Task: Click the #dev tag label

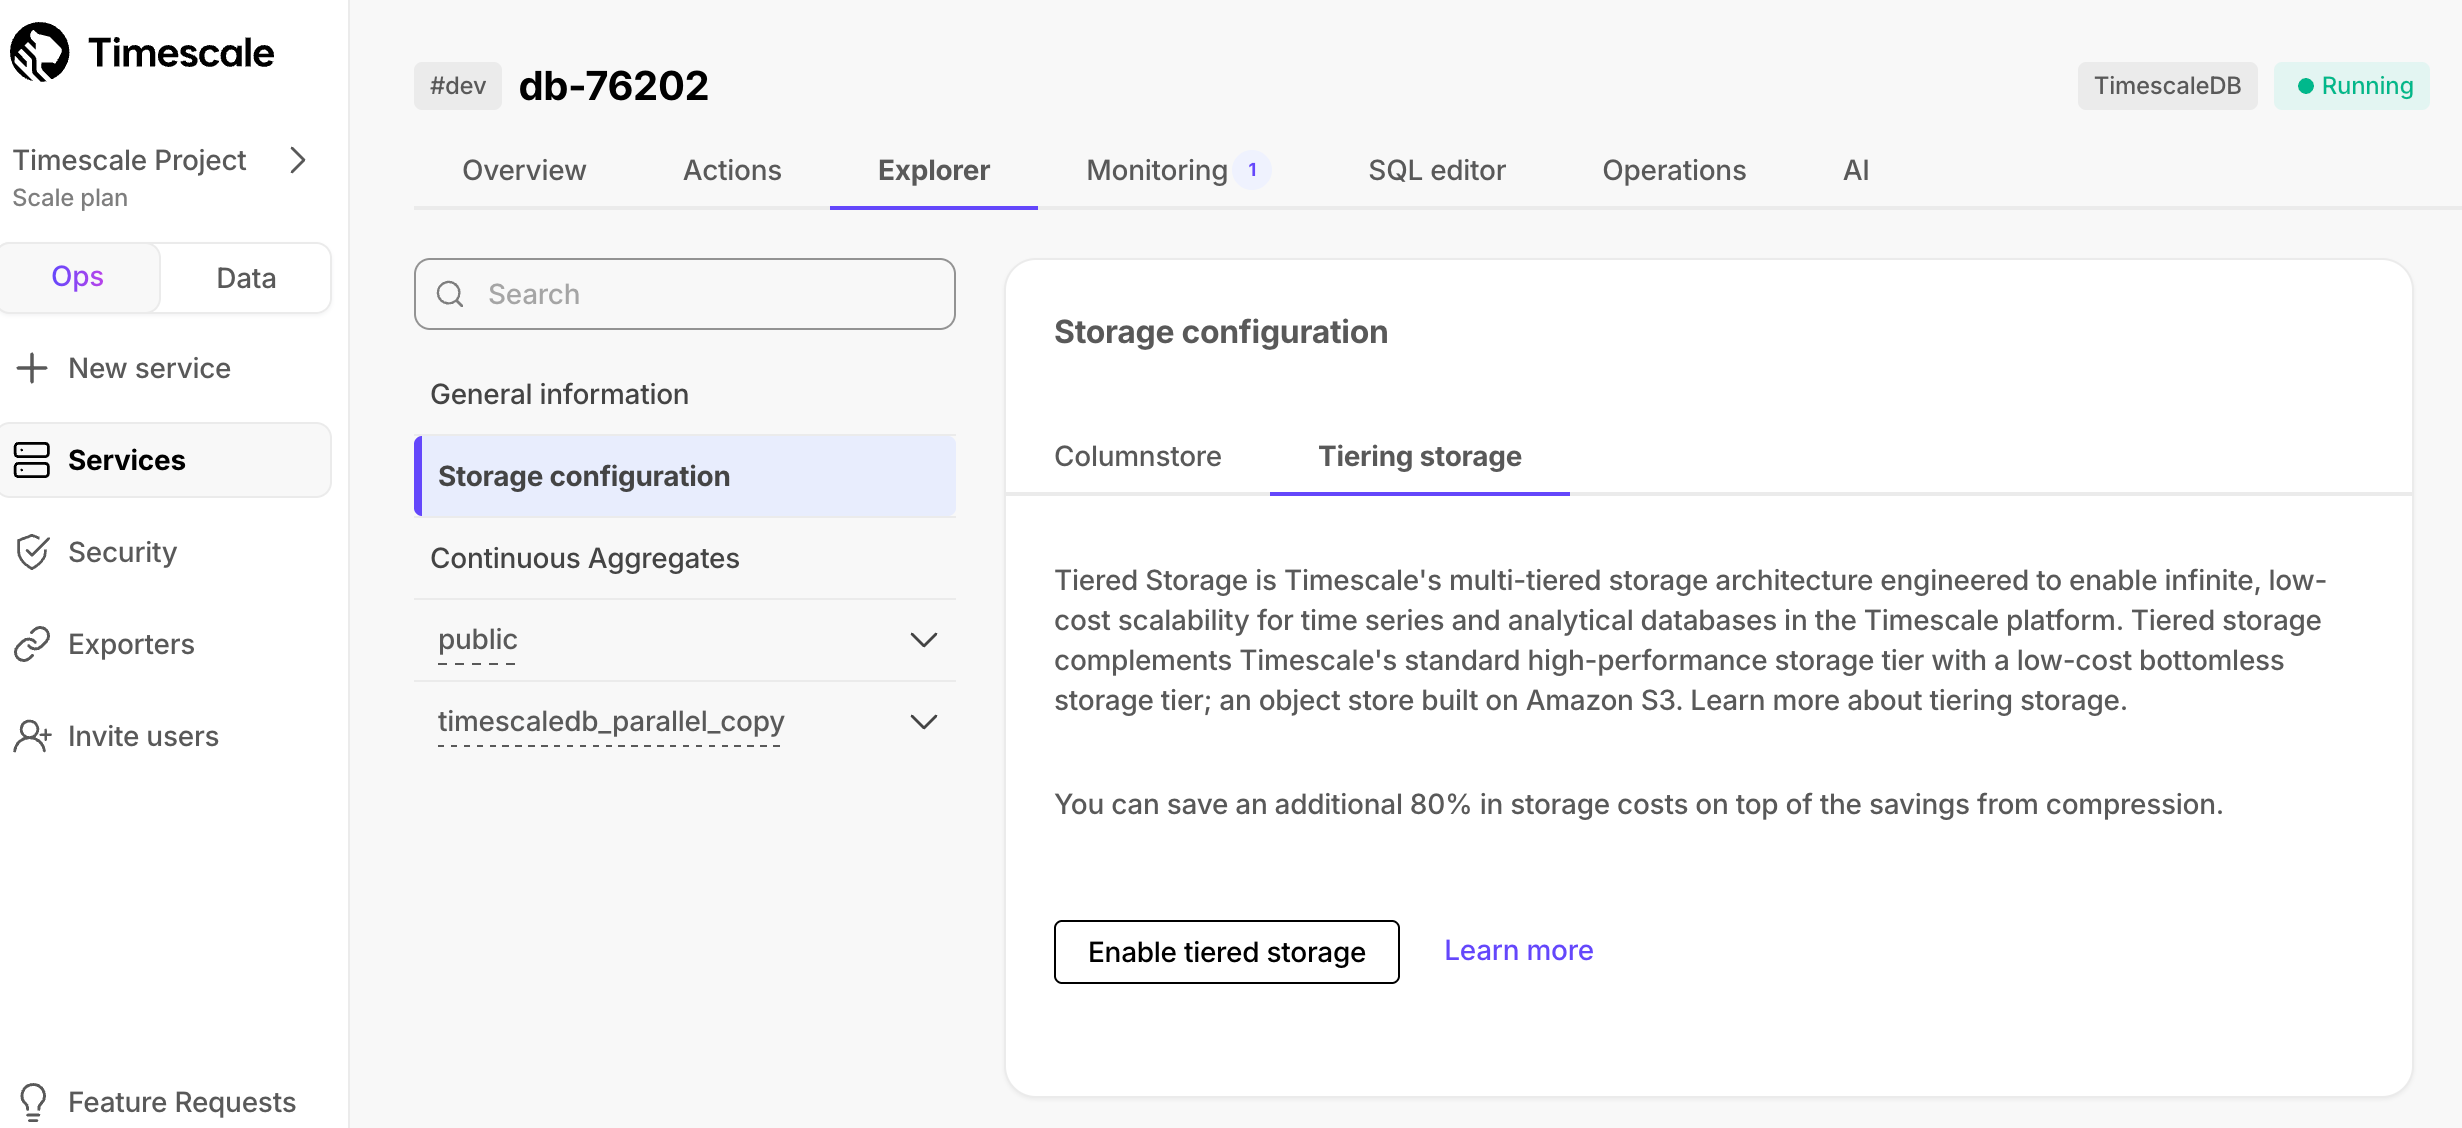Action: point(458,86)
